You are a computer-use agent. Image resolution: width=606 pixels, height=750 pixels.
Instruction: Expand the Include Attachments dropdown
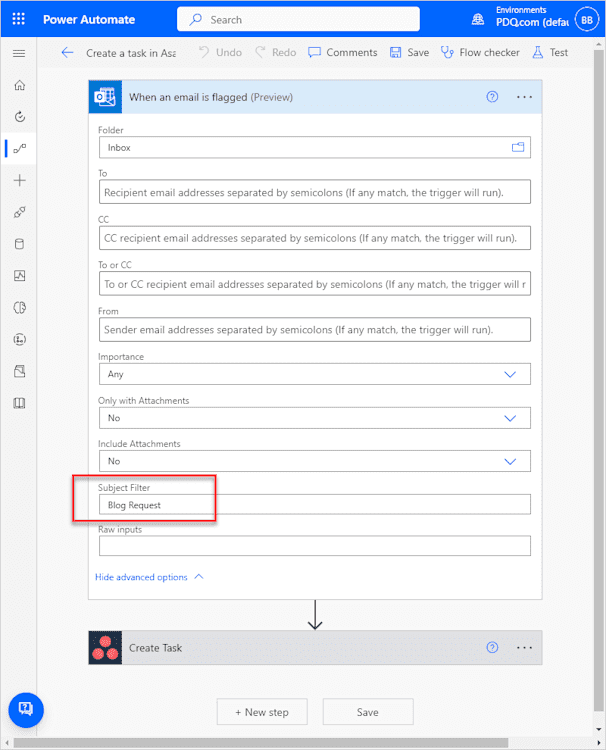tap(510, 461)
